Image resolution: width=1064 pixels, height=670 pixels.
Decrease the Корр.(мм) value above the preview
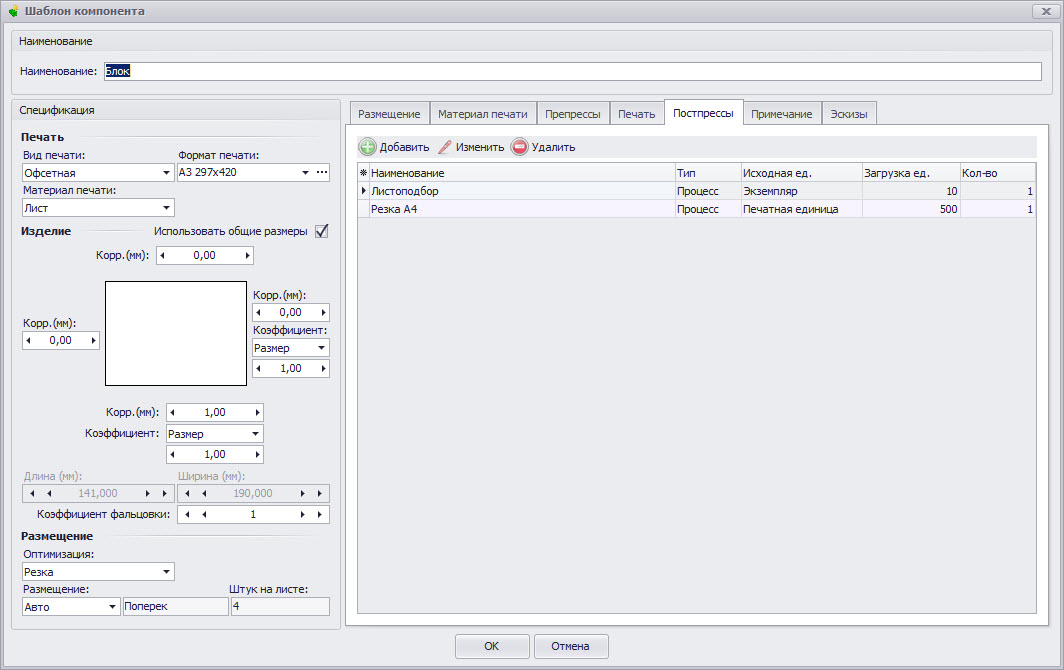tap(162, 256)
